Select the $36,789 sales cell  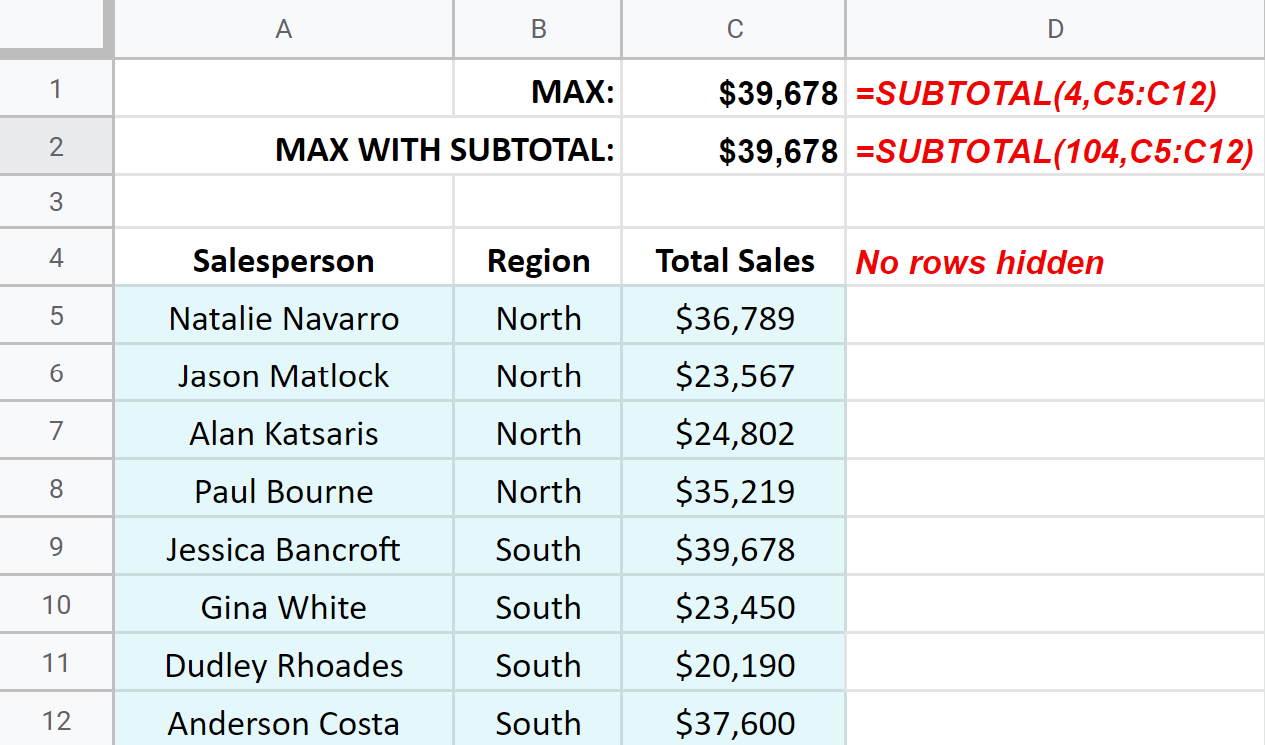click(x=734, y=316)
